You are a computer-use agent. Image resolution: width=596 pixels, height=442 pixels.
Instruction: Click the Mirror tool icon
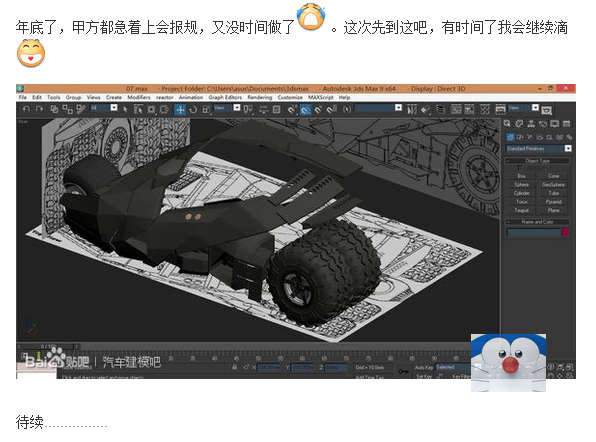point(412,109)
